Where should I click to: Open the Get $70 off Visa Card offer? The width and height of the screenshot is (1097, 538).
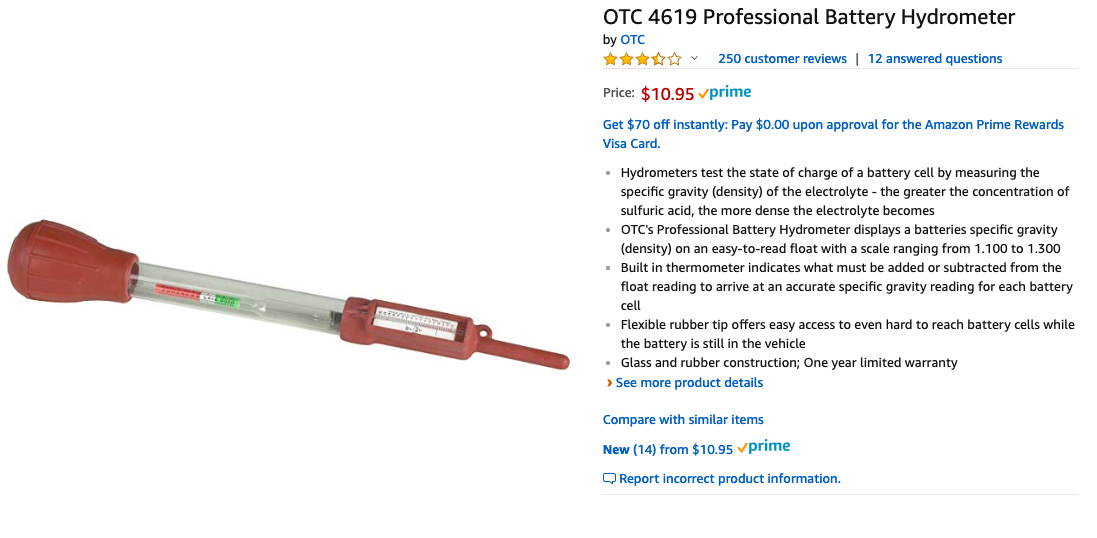[x=832, y=134]
